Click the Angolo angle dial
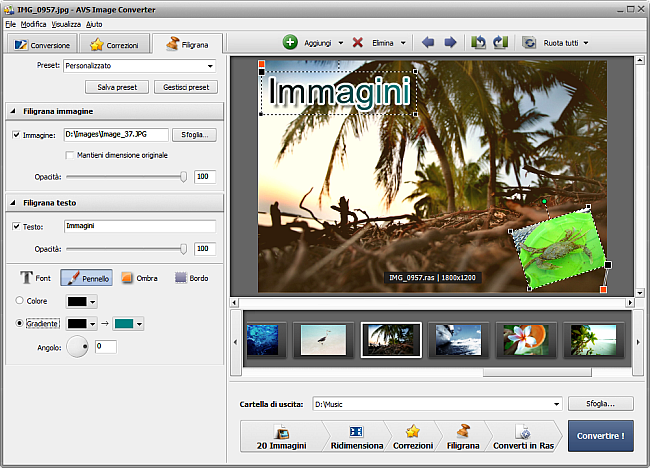The image size is (650, 468). [78, 347]
